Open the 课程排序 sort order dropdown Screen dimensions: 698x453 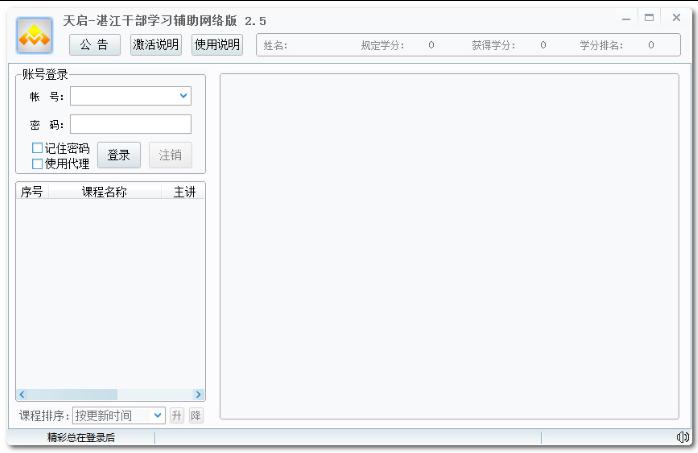(x=158, y=415)
